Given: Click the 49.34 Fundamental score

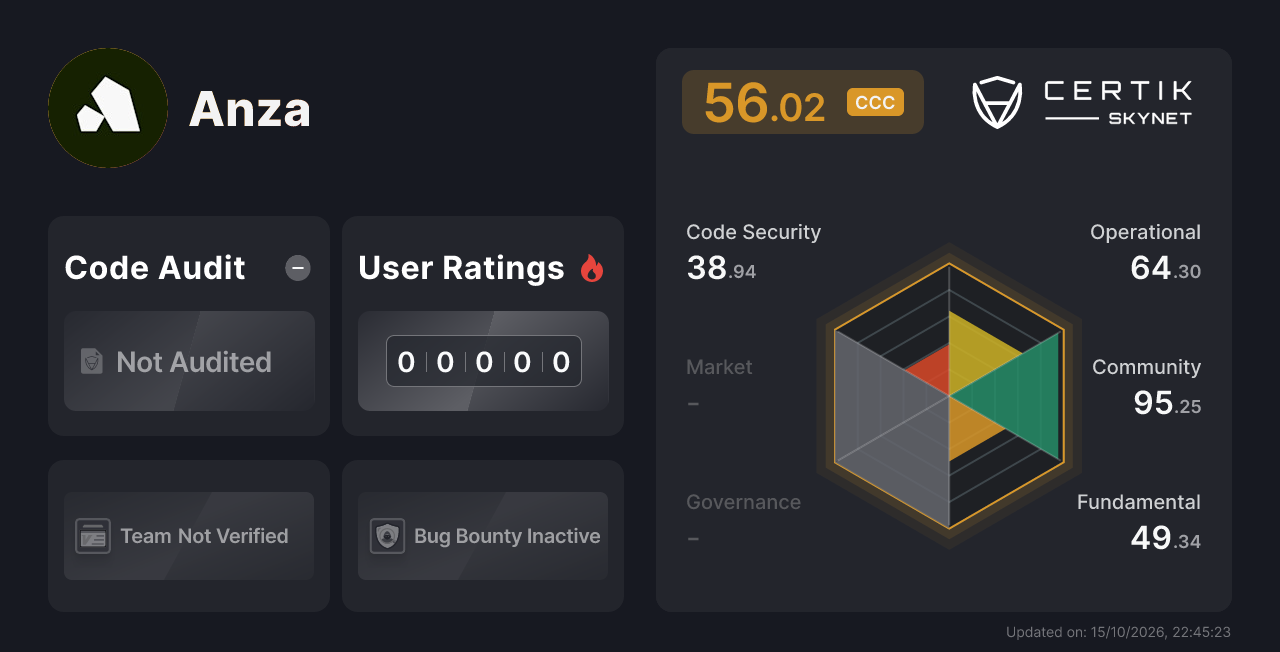Looking at the screenshot, I should [x=1165, y=538].
